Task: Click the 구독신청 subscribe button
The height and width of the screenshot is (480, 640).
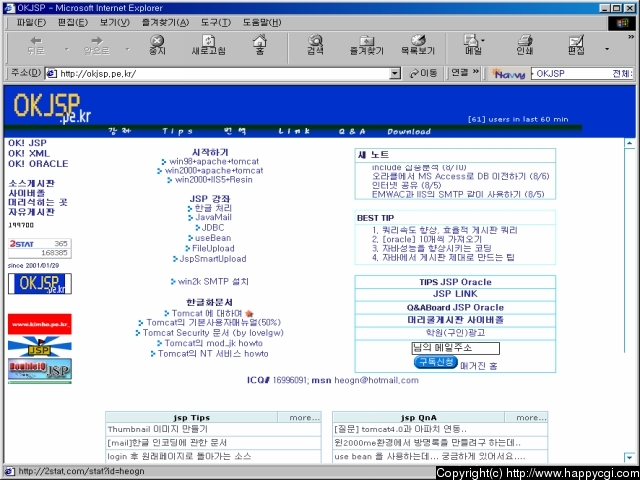Action: (x=436, y=362)
